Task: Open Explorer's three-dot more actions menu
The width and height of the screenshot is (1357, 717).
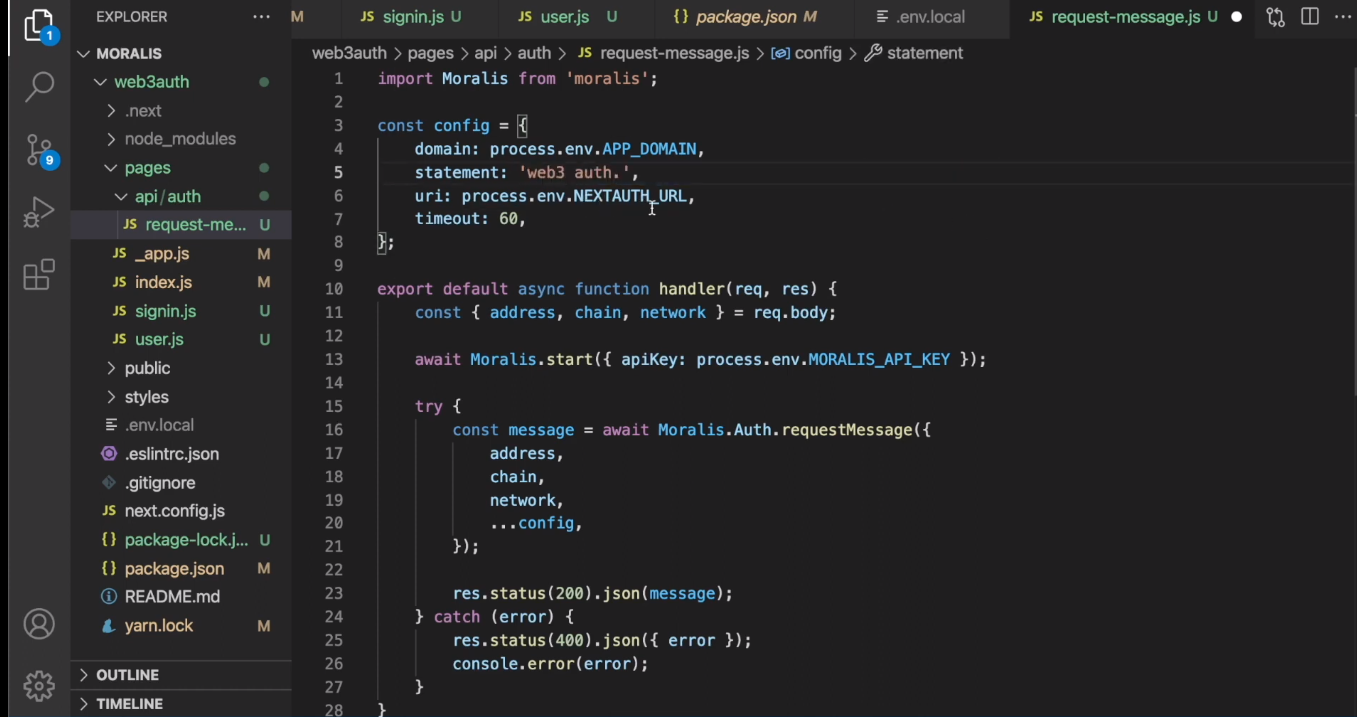Action: [x=261, y=17]
